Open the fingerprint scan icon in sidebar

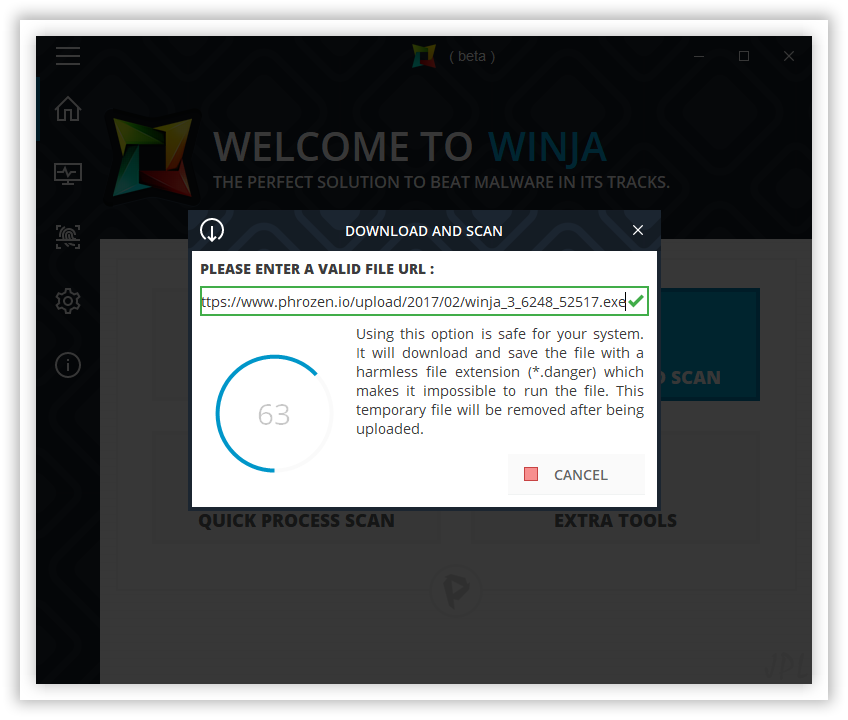coord(68,237)
